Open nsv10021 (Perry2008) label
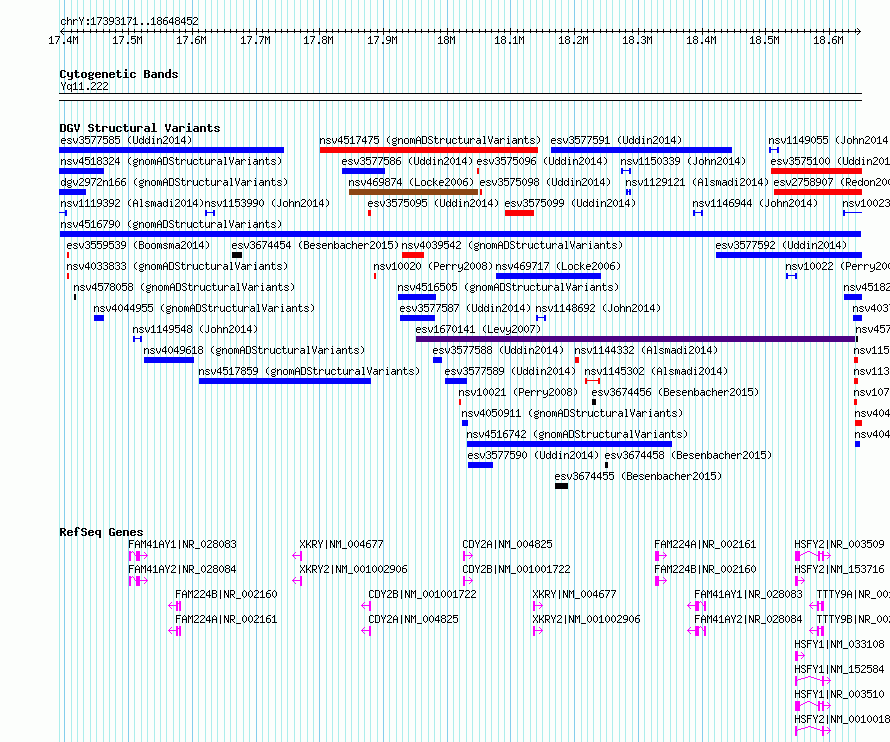 pos(518,392)
